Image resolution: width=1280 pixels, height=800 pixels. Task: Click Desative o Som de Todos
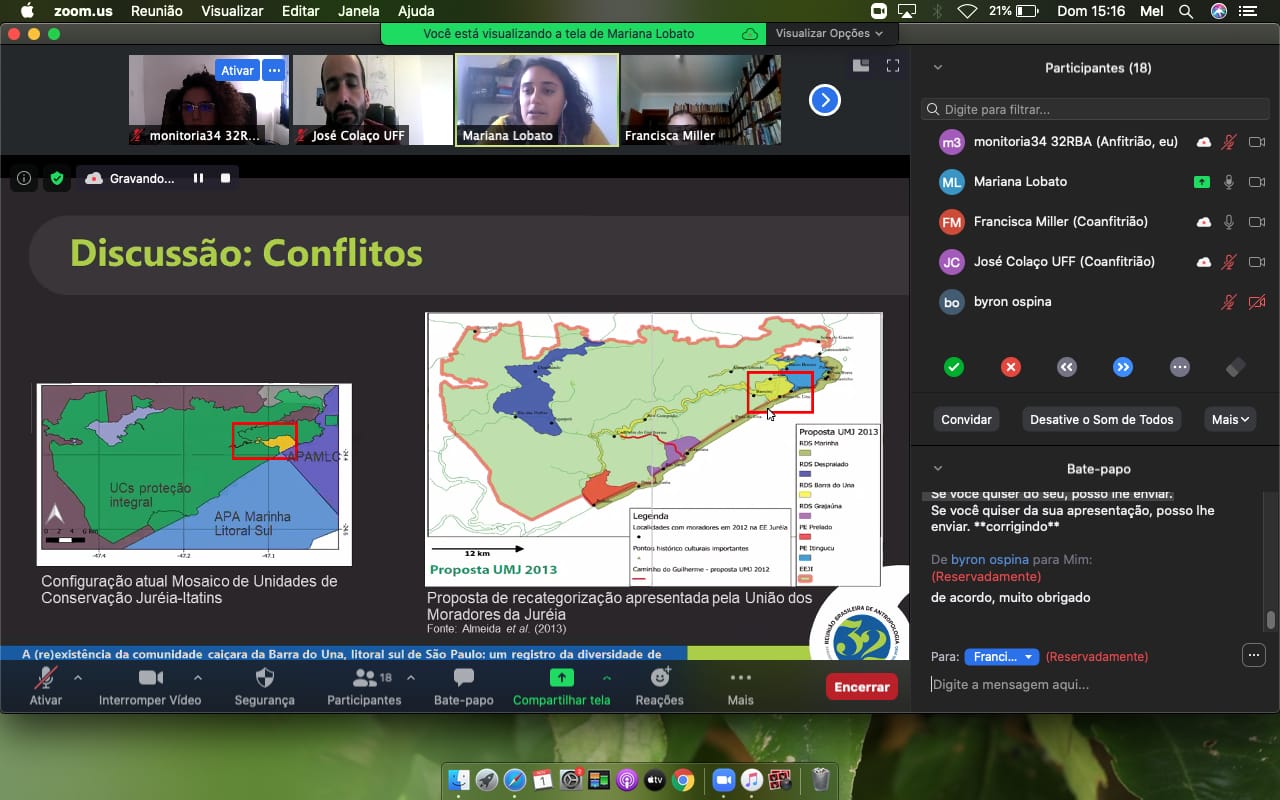coord(1102,420)
